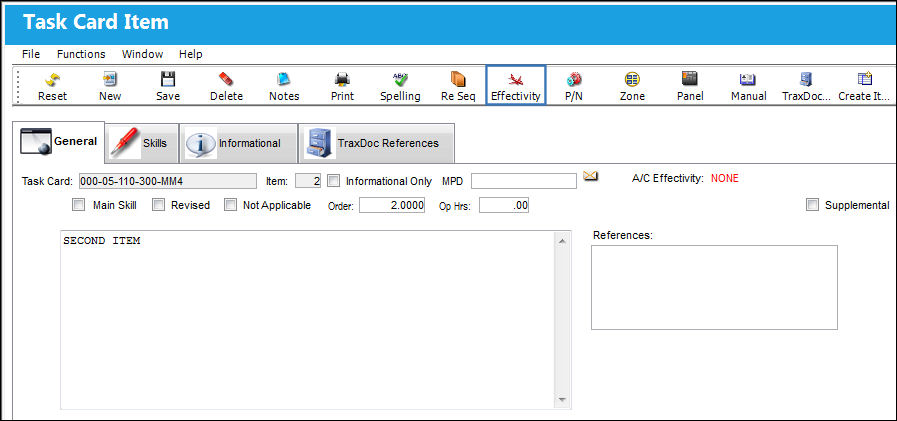Switch to the Informational tab

[x=238, y=143]
